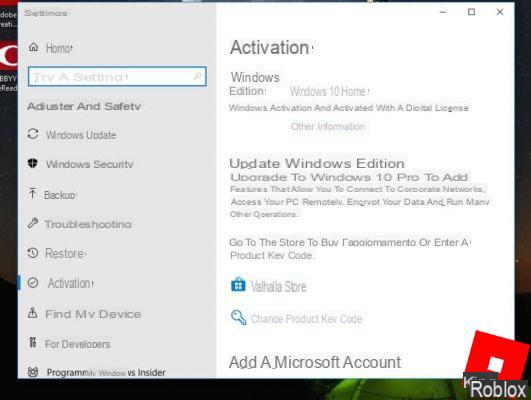Select Activation in the sidebar
The width and height of the screenshot is (531, 400).
[x=71, y=283]
